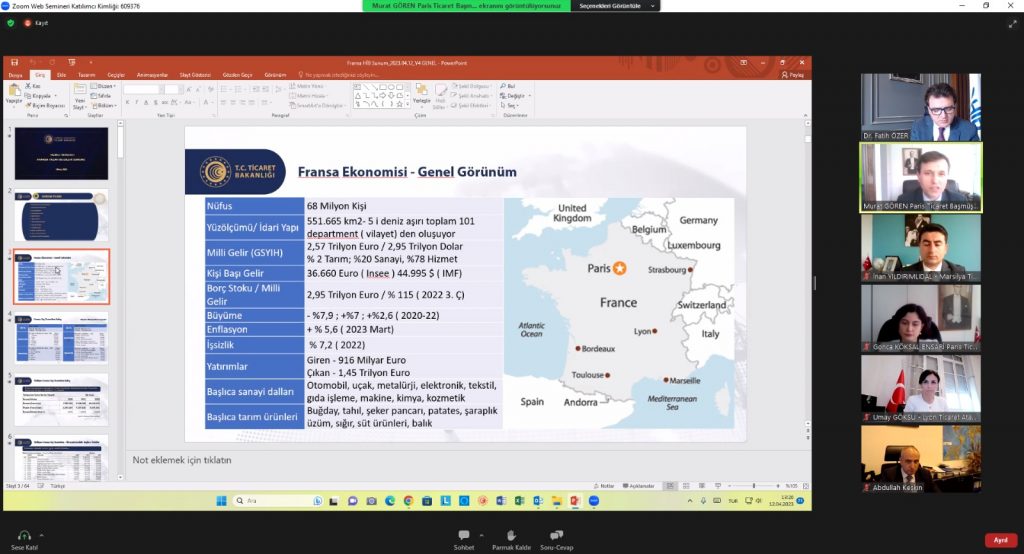1024x554 pixels.
Task: Click the Kayıt recording indicator
Action: tap(36, 23)
